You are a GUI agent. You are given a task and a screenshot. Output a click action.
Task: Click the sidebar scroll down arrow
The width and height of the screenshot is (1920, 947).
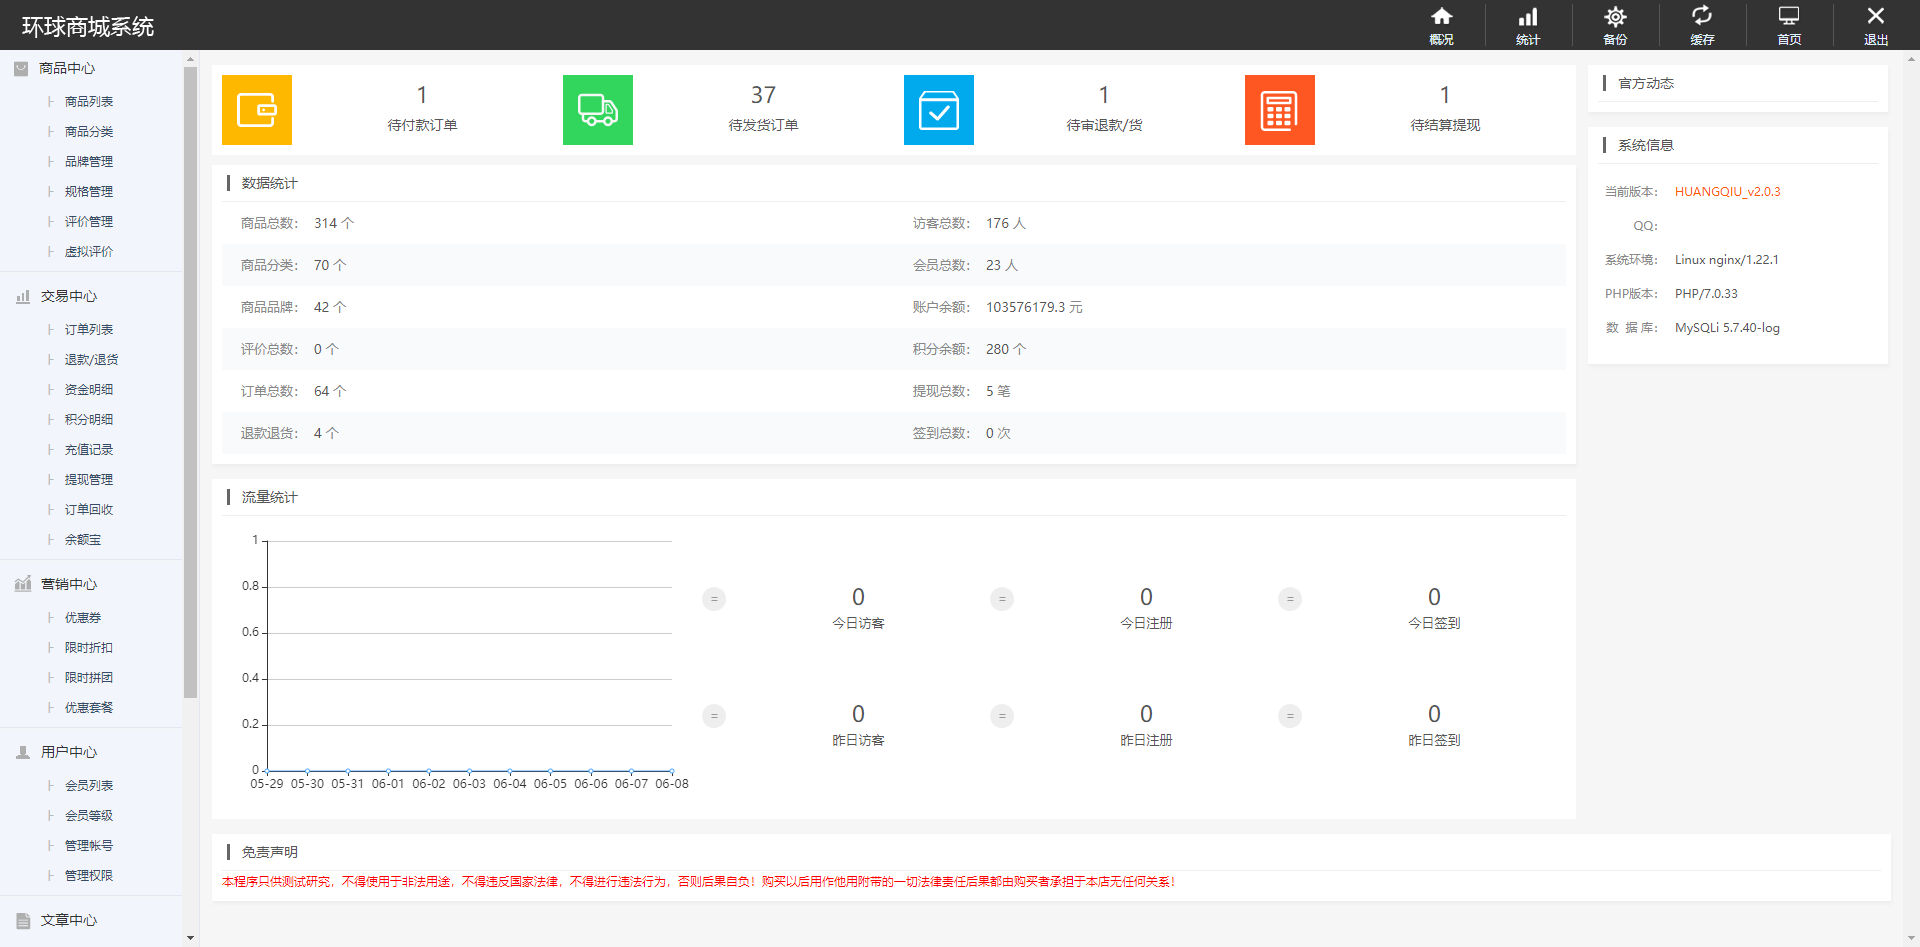(x=190, y=938)
